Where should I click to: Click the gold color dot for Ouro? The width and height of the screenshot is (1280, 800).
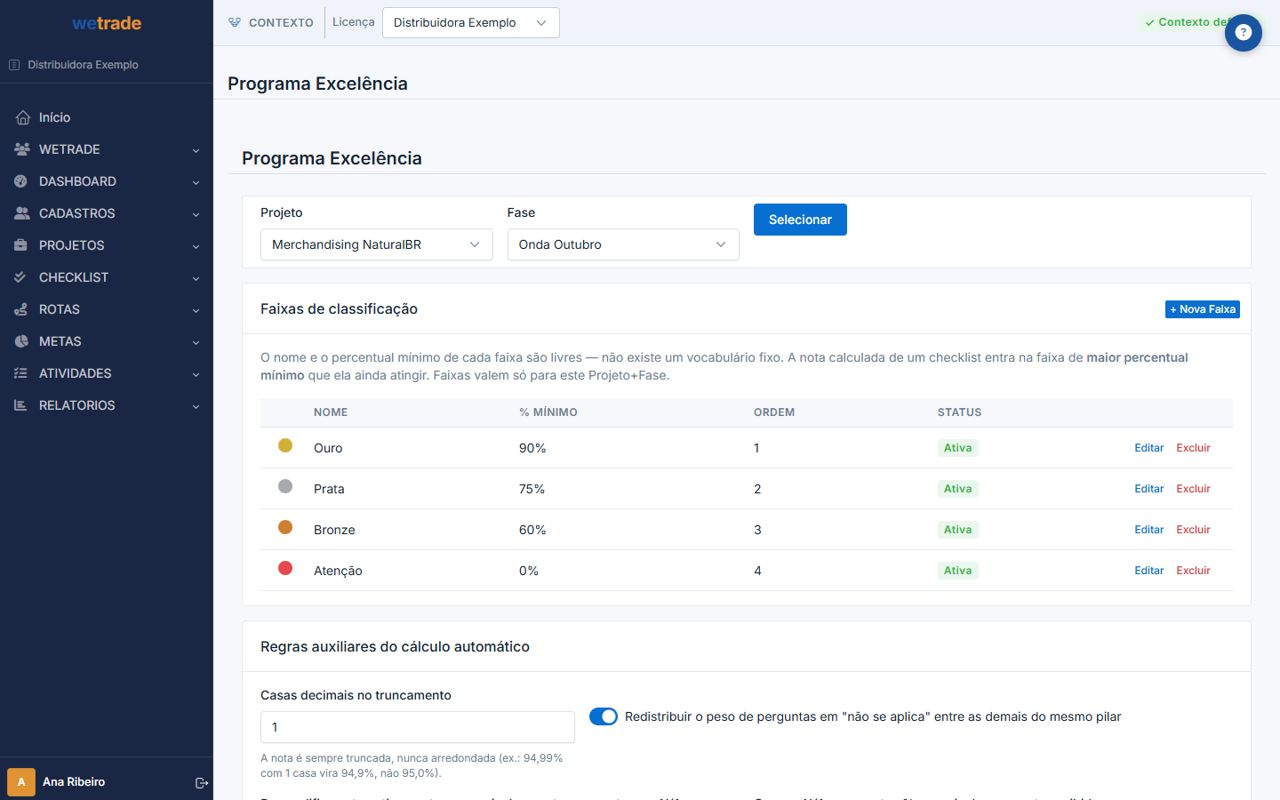coord(285,445)
